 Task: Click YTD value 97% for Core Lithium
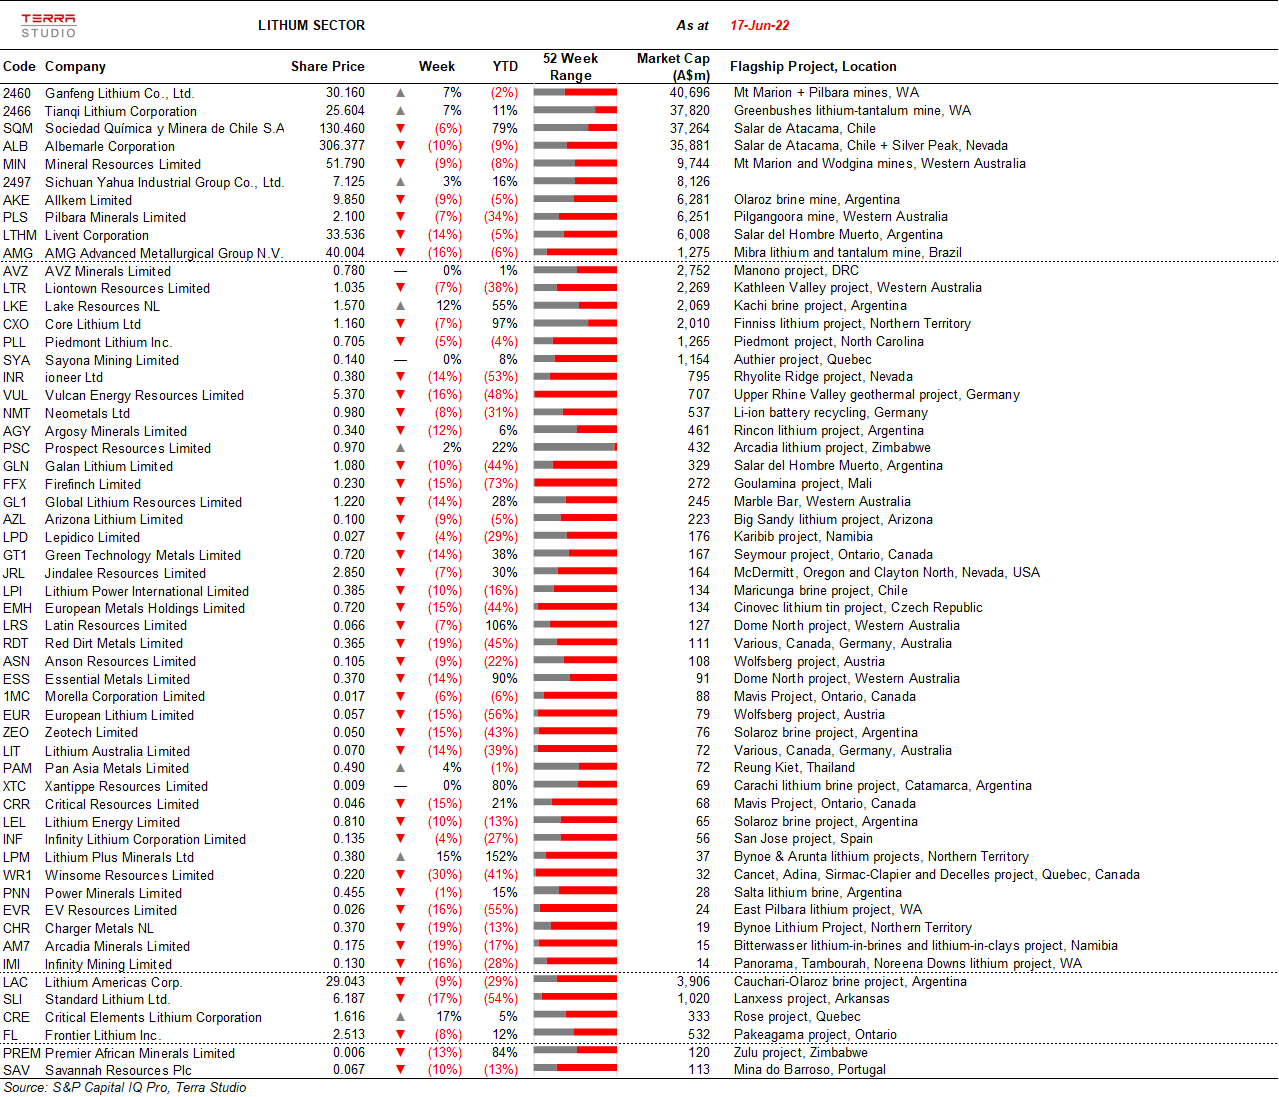(x=505, y=324)
